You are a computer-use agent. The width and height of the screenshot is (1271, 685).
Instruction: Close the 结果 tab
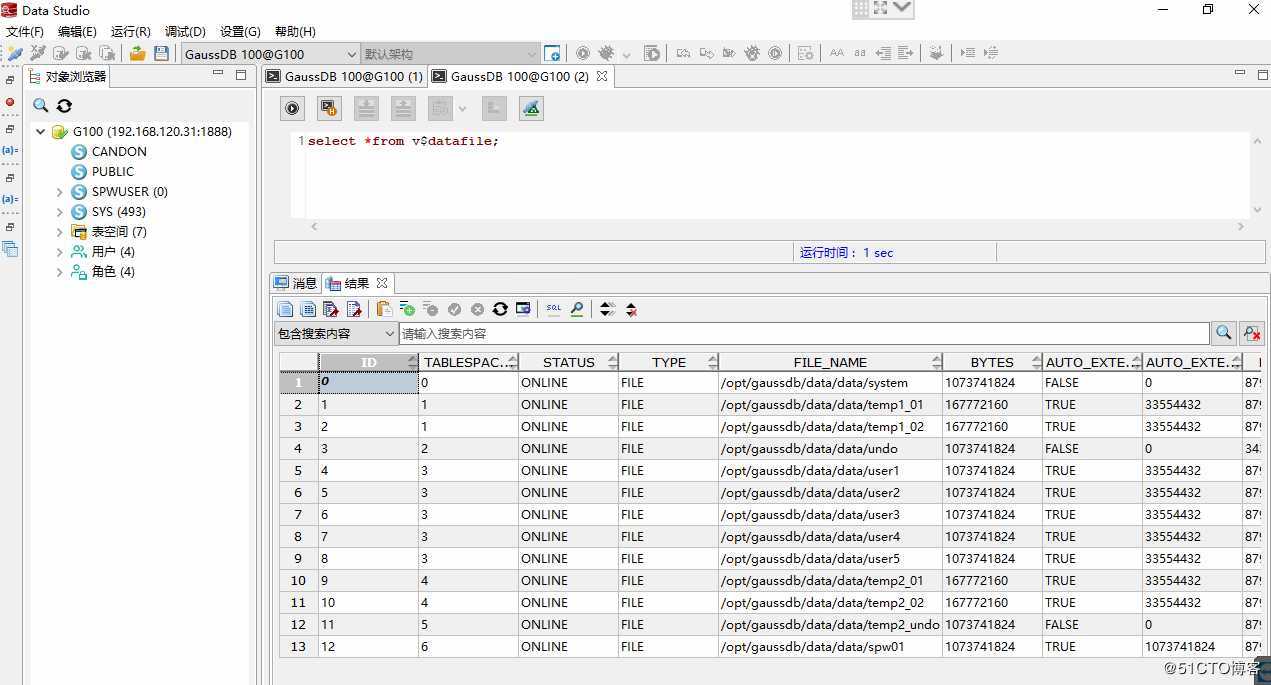point(382,284)
